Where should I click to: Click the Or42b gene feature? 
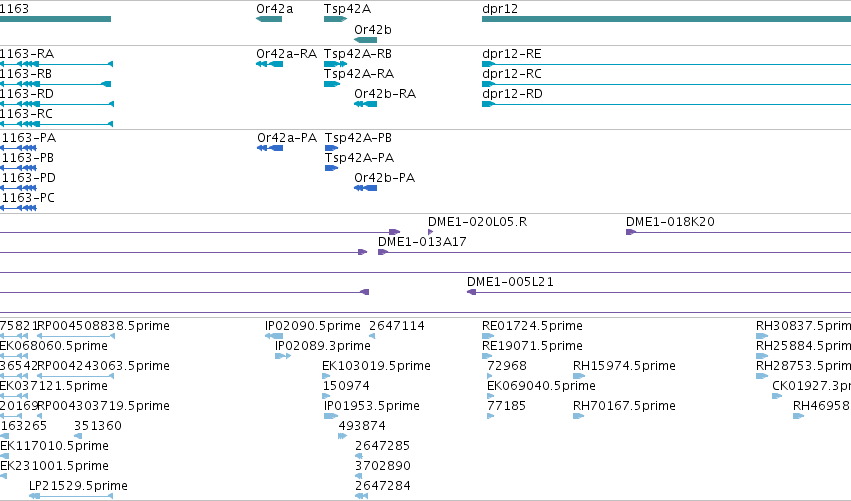tap(365, 40)
